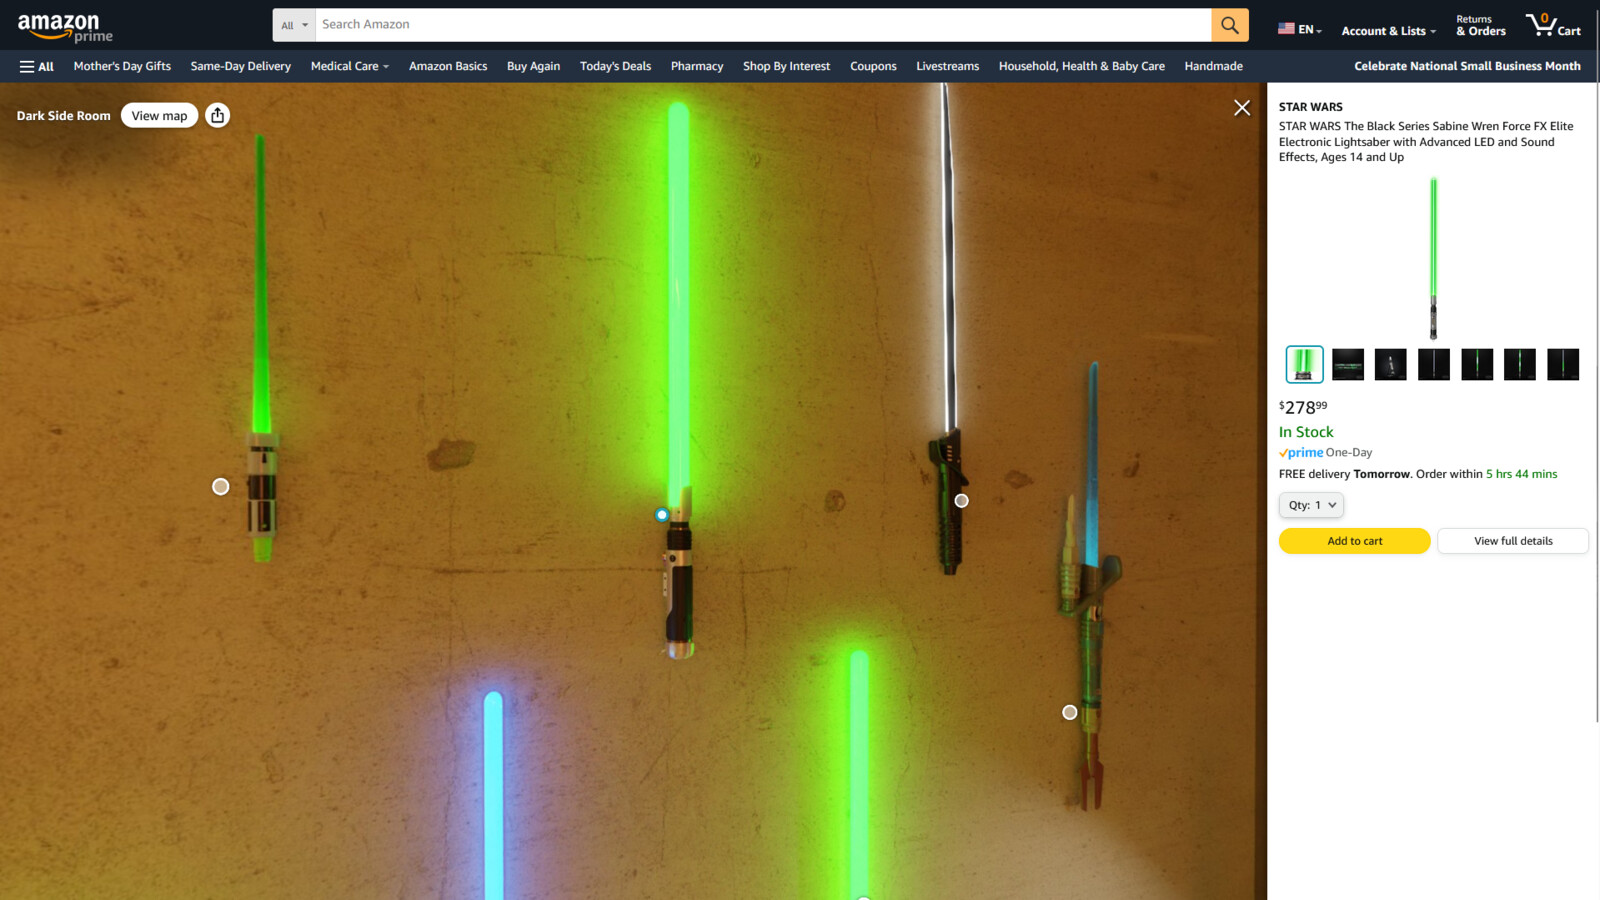The image size is (1600, 900).
Task: Open the shopping cart icon
Action: click(1553, 25)
